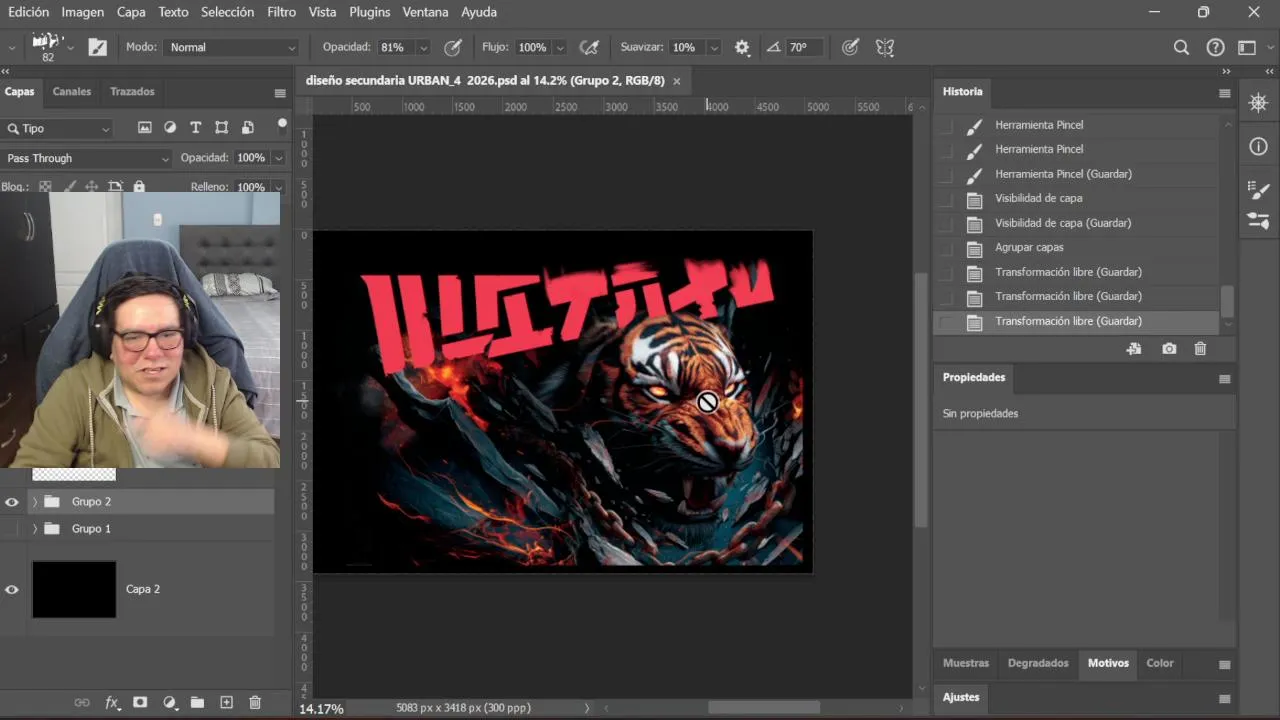Screen dimensions: 1280x720
Task: Click the History panel scrollbar thumb
Action: pos(1228,301)
